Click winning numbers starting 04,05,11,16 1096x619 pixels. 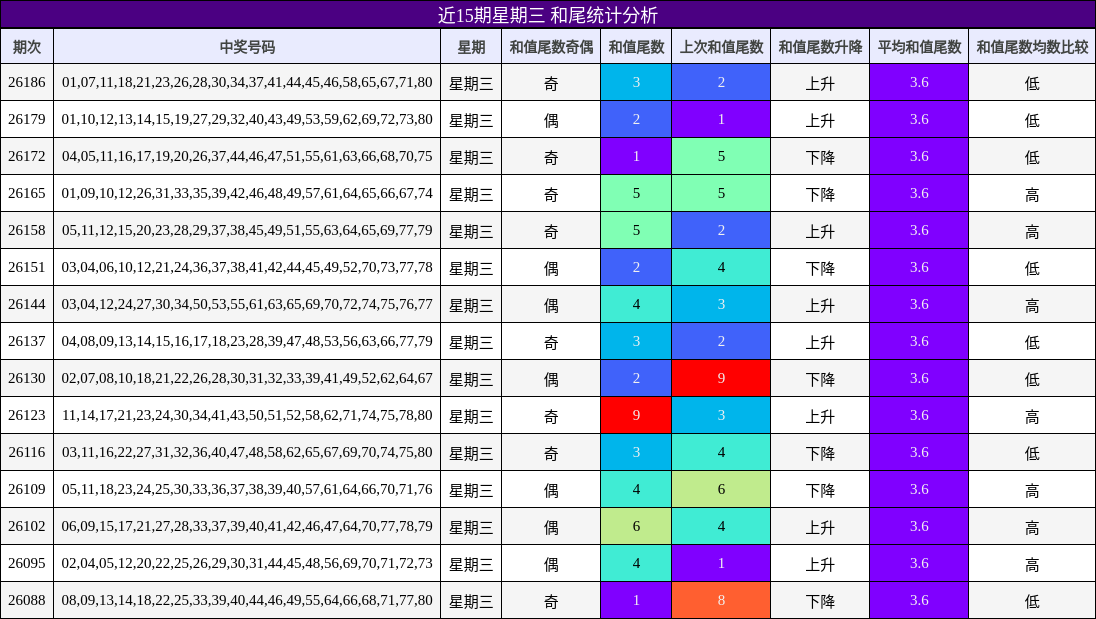click(247, 156)
